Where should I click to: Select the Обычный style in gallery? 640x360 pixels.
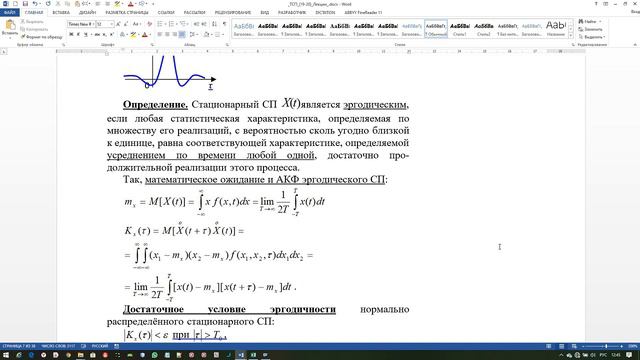(x=436, y=29)
